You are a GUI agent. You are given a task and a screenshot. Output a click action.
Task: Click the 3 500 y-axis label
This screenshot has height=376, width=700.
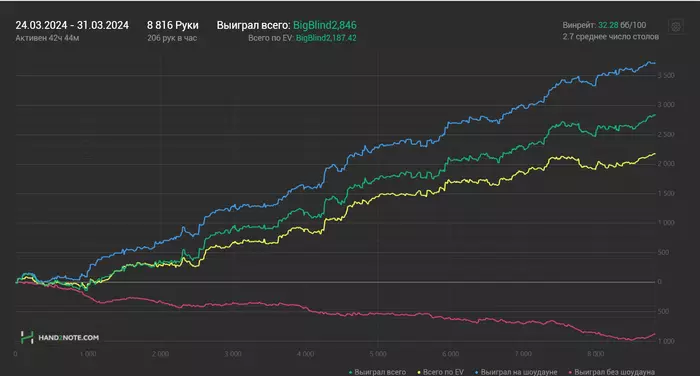click(x=666, y=75)
